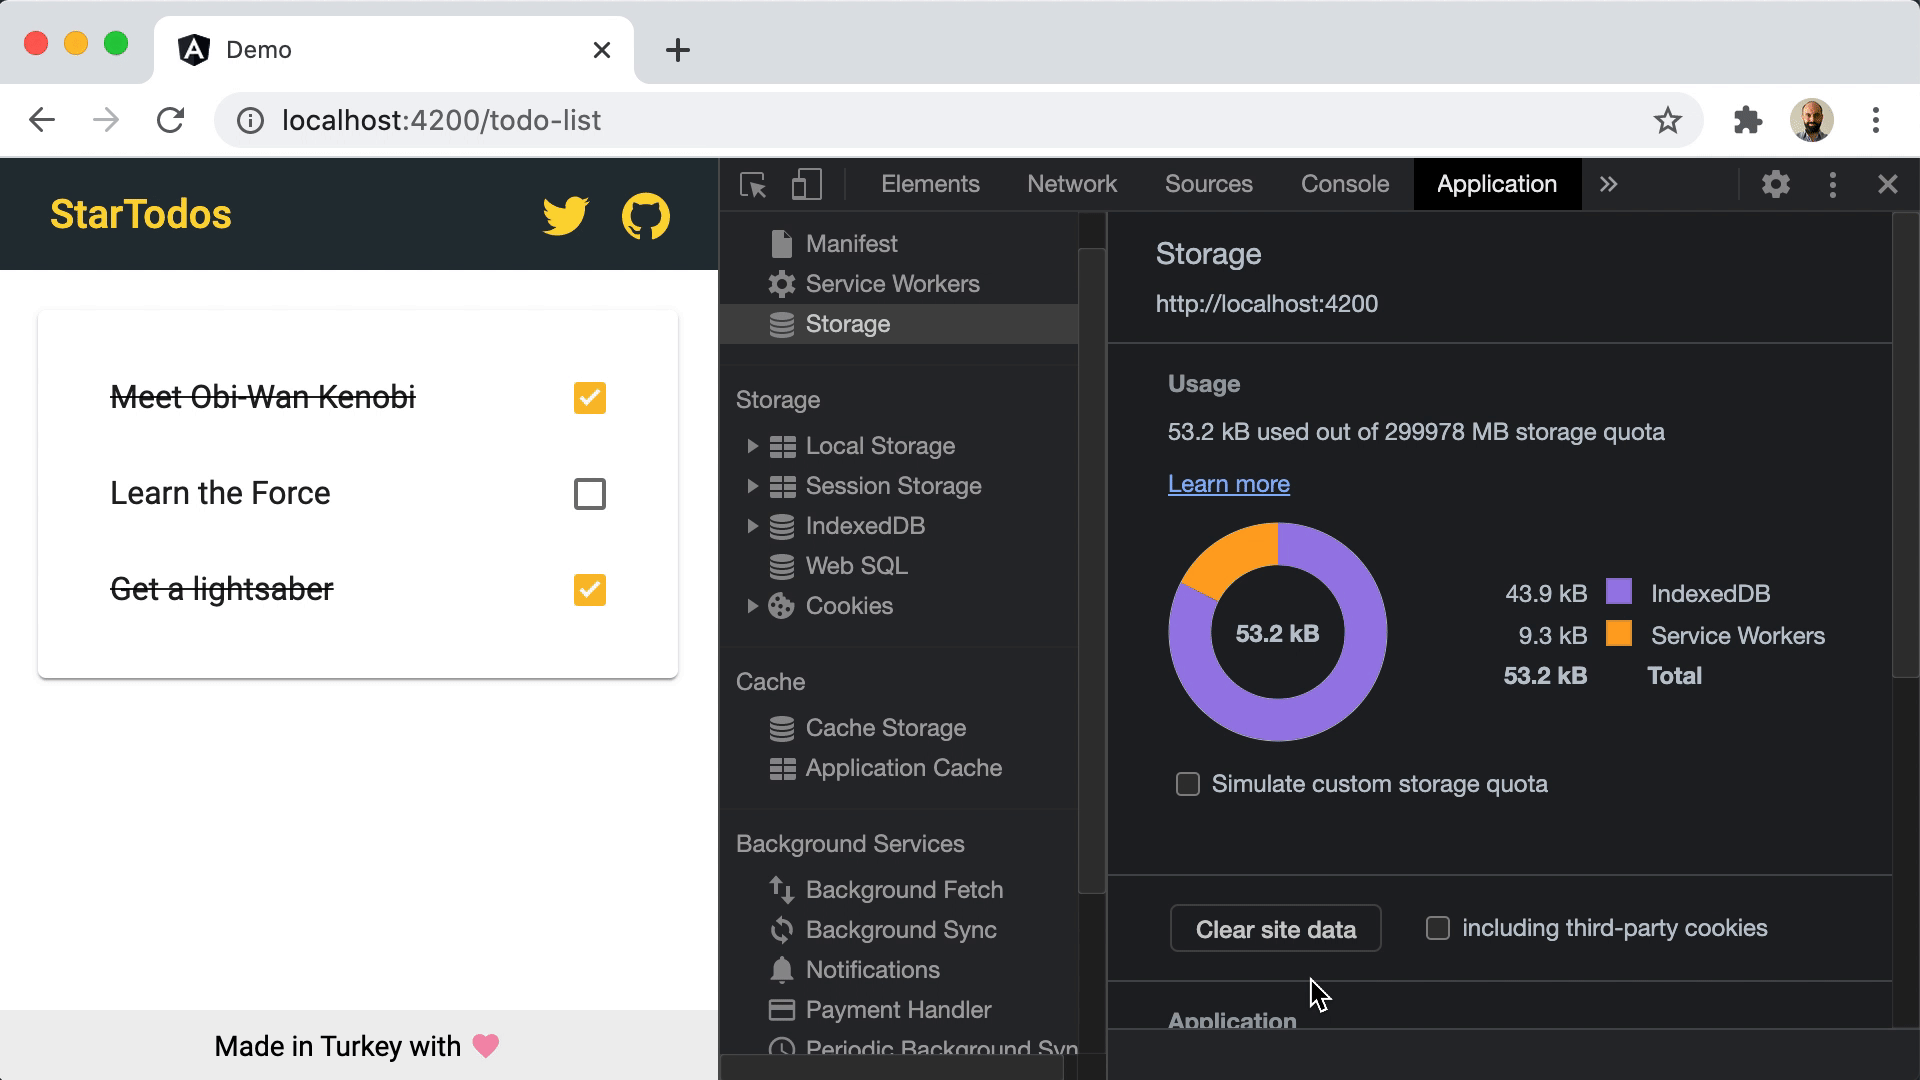This screenshot has width=1920, height=1080.
Task: Reload the page
Action: pyautogui.click(x=171, y=121)
